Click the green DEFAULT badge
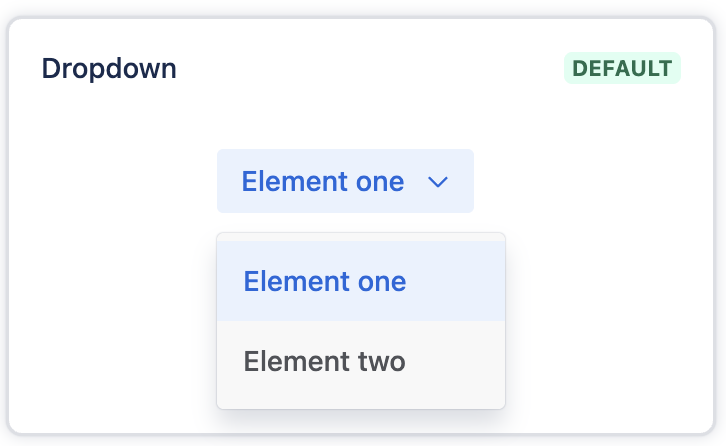 622,68
